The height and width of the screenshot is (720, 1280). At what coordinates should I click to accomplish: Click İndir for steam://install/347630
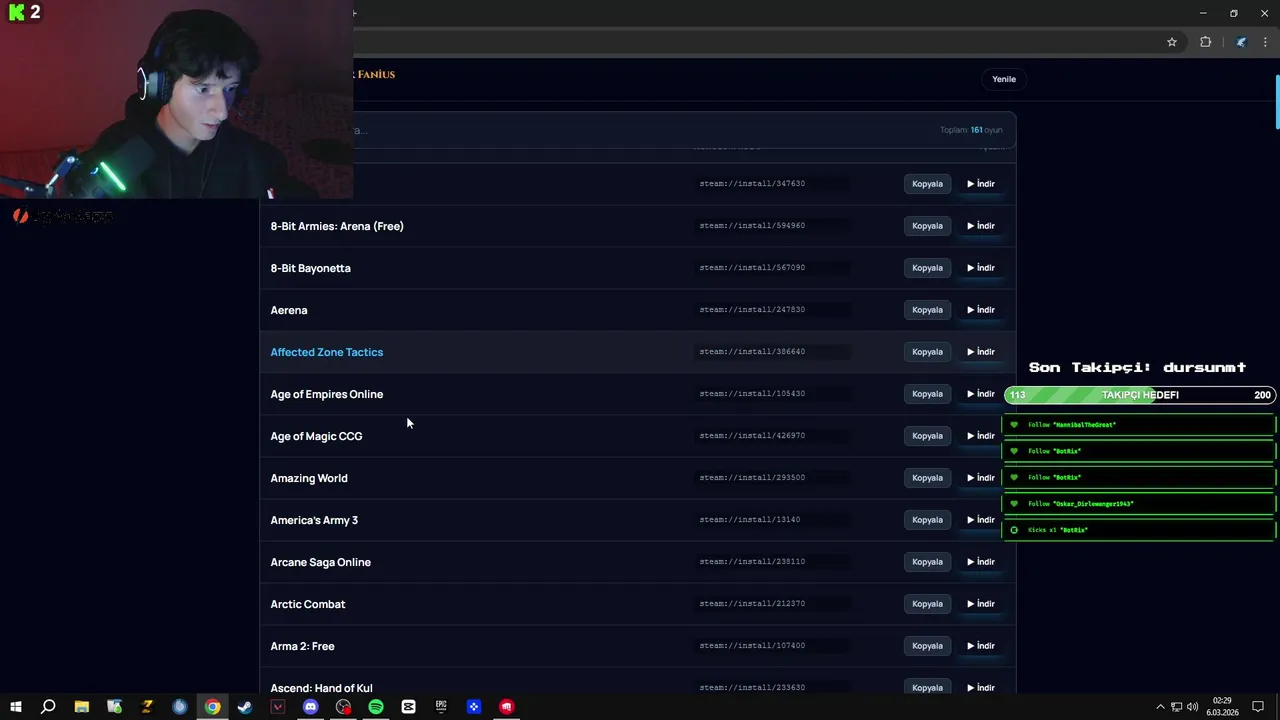(981, 184)
